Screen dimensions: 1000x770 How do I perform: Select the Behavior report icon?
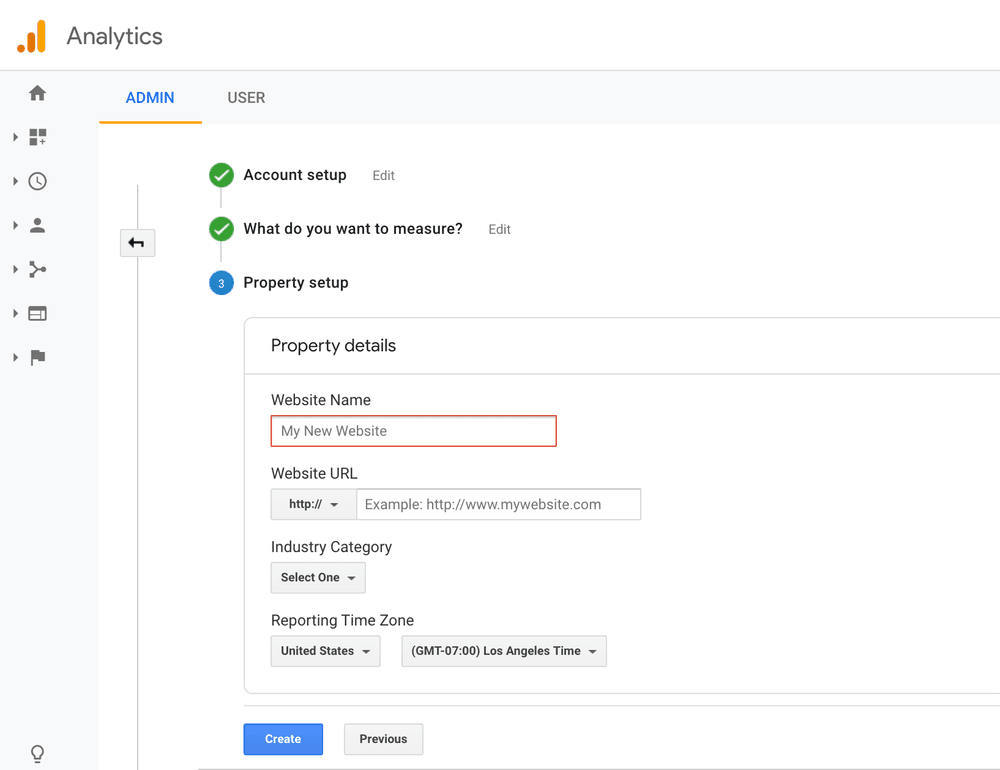(37, 313)
